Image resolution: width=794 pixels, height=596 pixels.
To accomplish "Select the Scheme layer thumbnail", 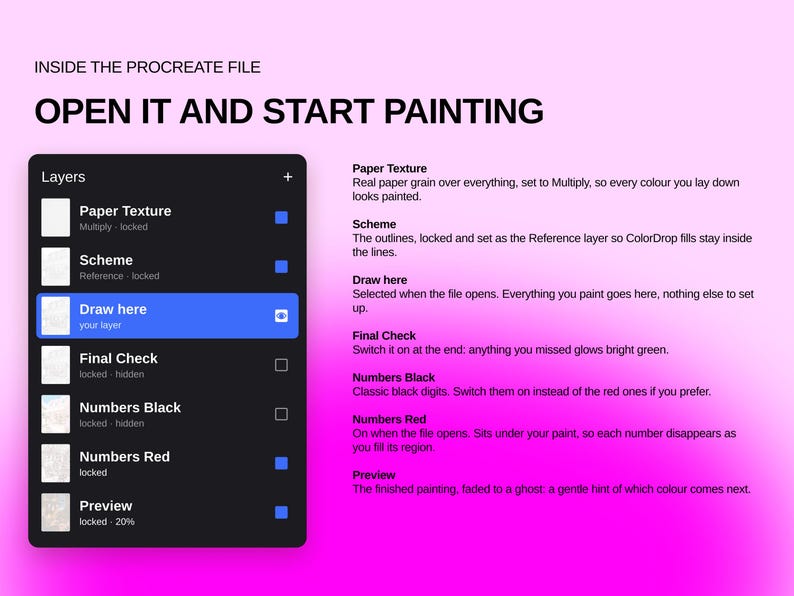I will point(56,267).
